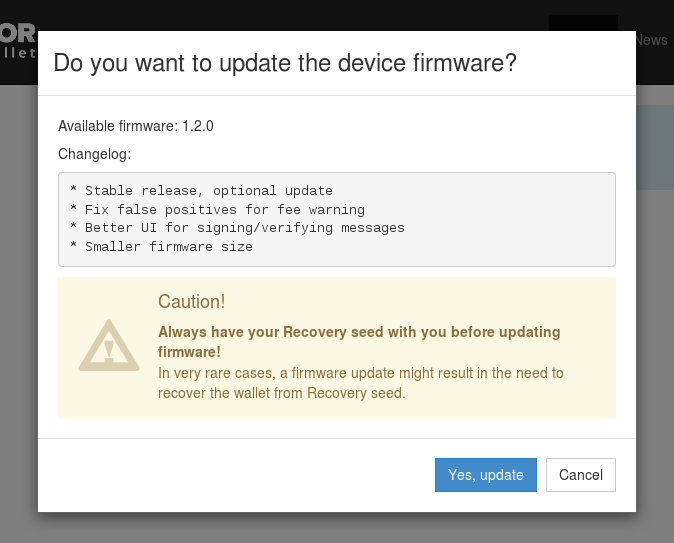Click the "Stable release, optional update" line
This screenshot has height=543, width=674.
(201, 190)
